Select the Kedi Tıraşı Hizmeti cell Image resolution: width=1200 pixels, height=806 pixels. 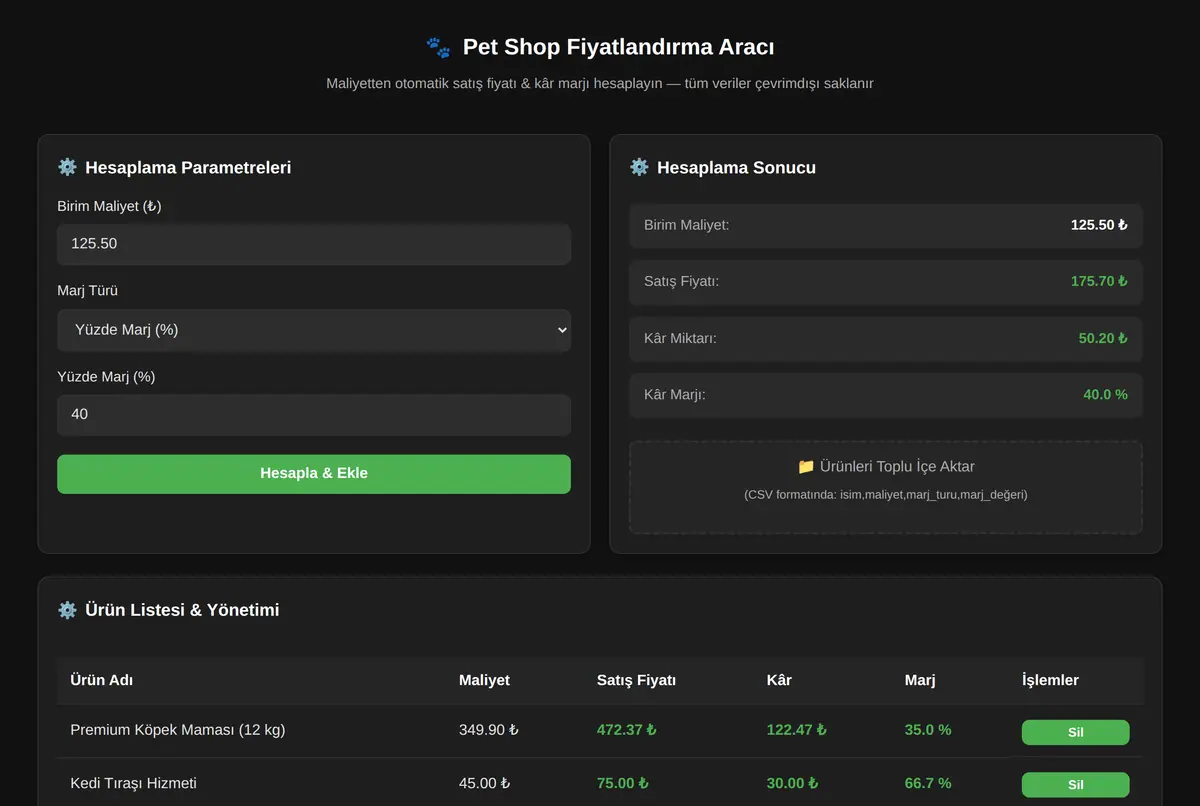coord(133,783)
